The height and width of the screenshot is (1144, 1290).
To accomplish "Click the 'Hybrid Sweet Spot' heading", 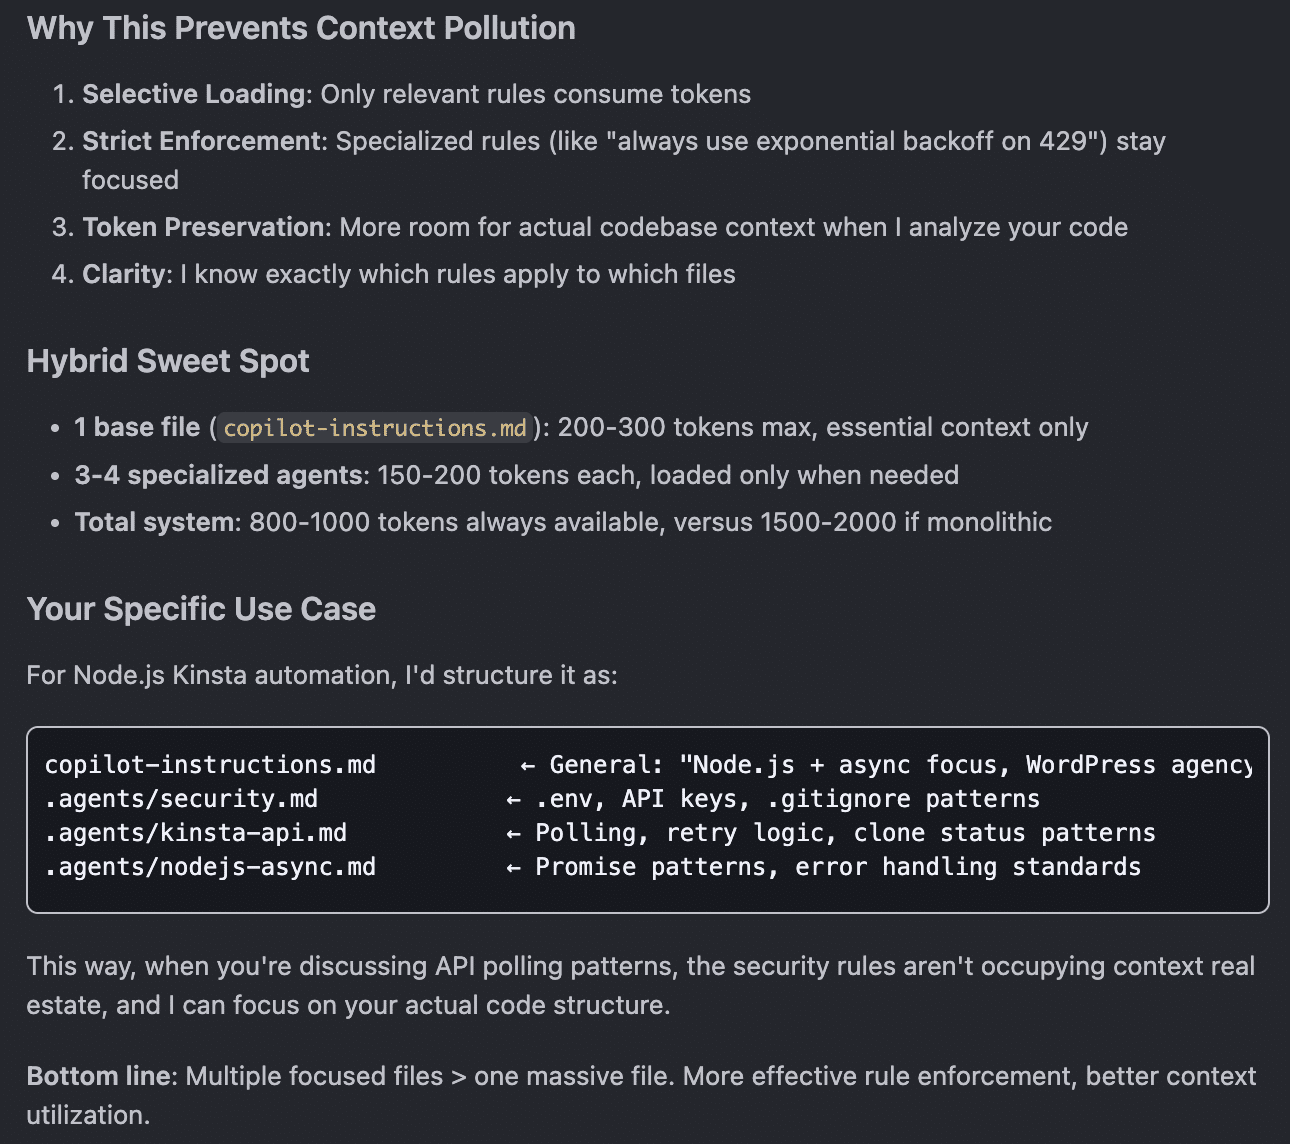I will (x=168, y=361).
